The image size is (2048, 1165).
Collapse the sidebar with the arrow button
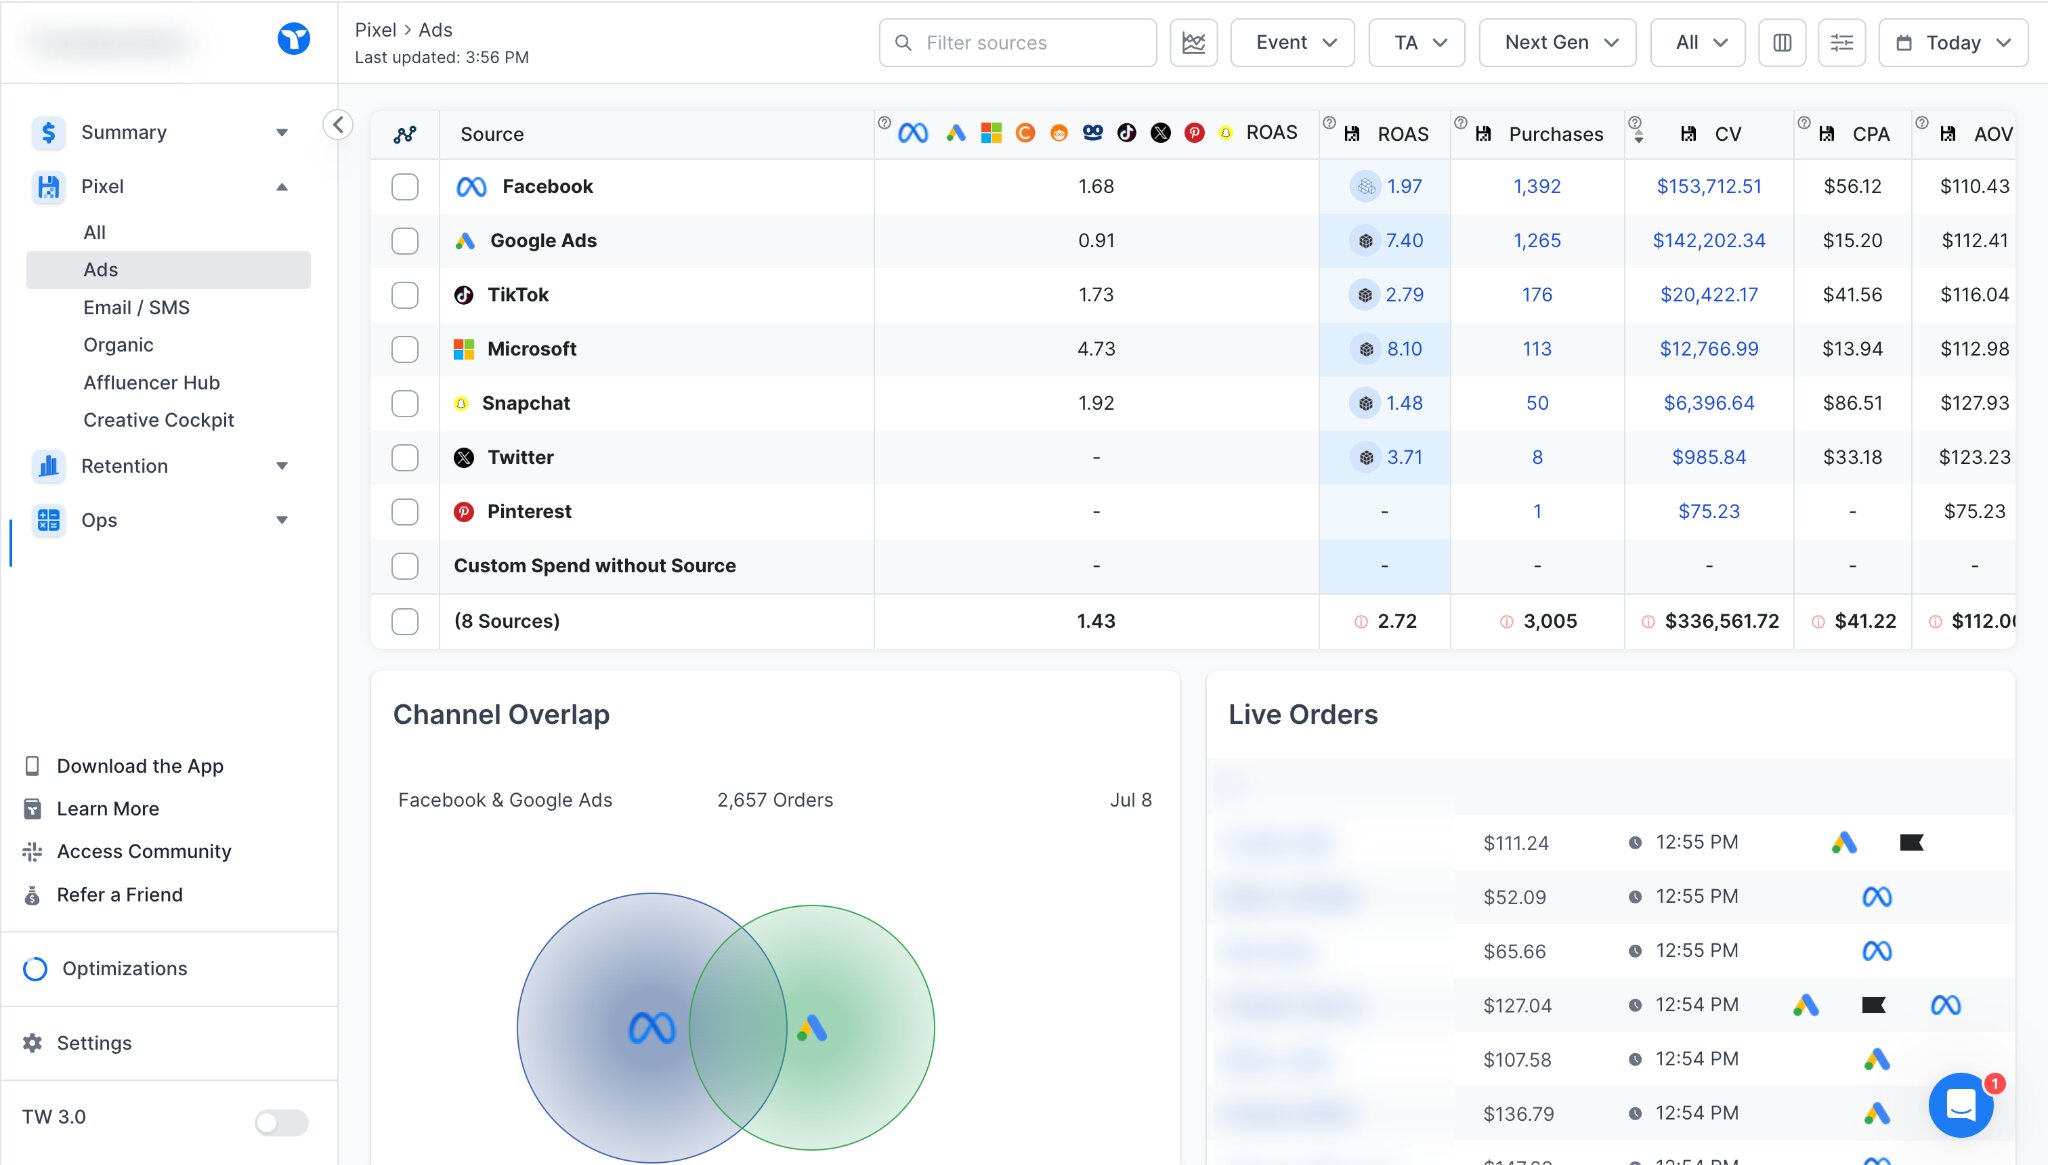(338, 125)
